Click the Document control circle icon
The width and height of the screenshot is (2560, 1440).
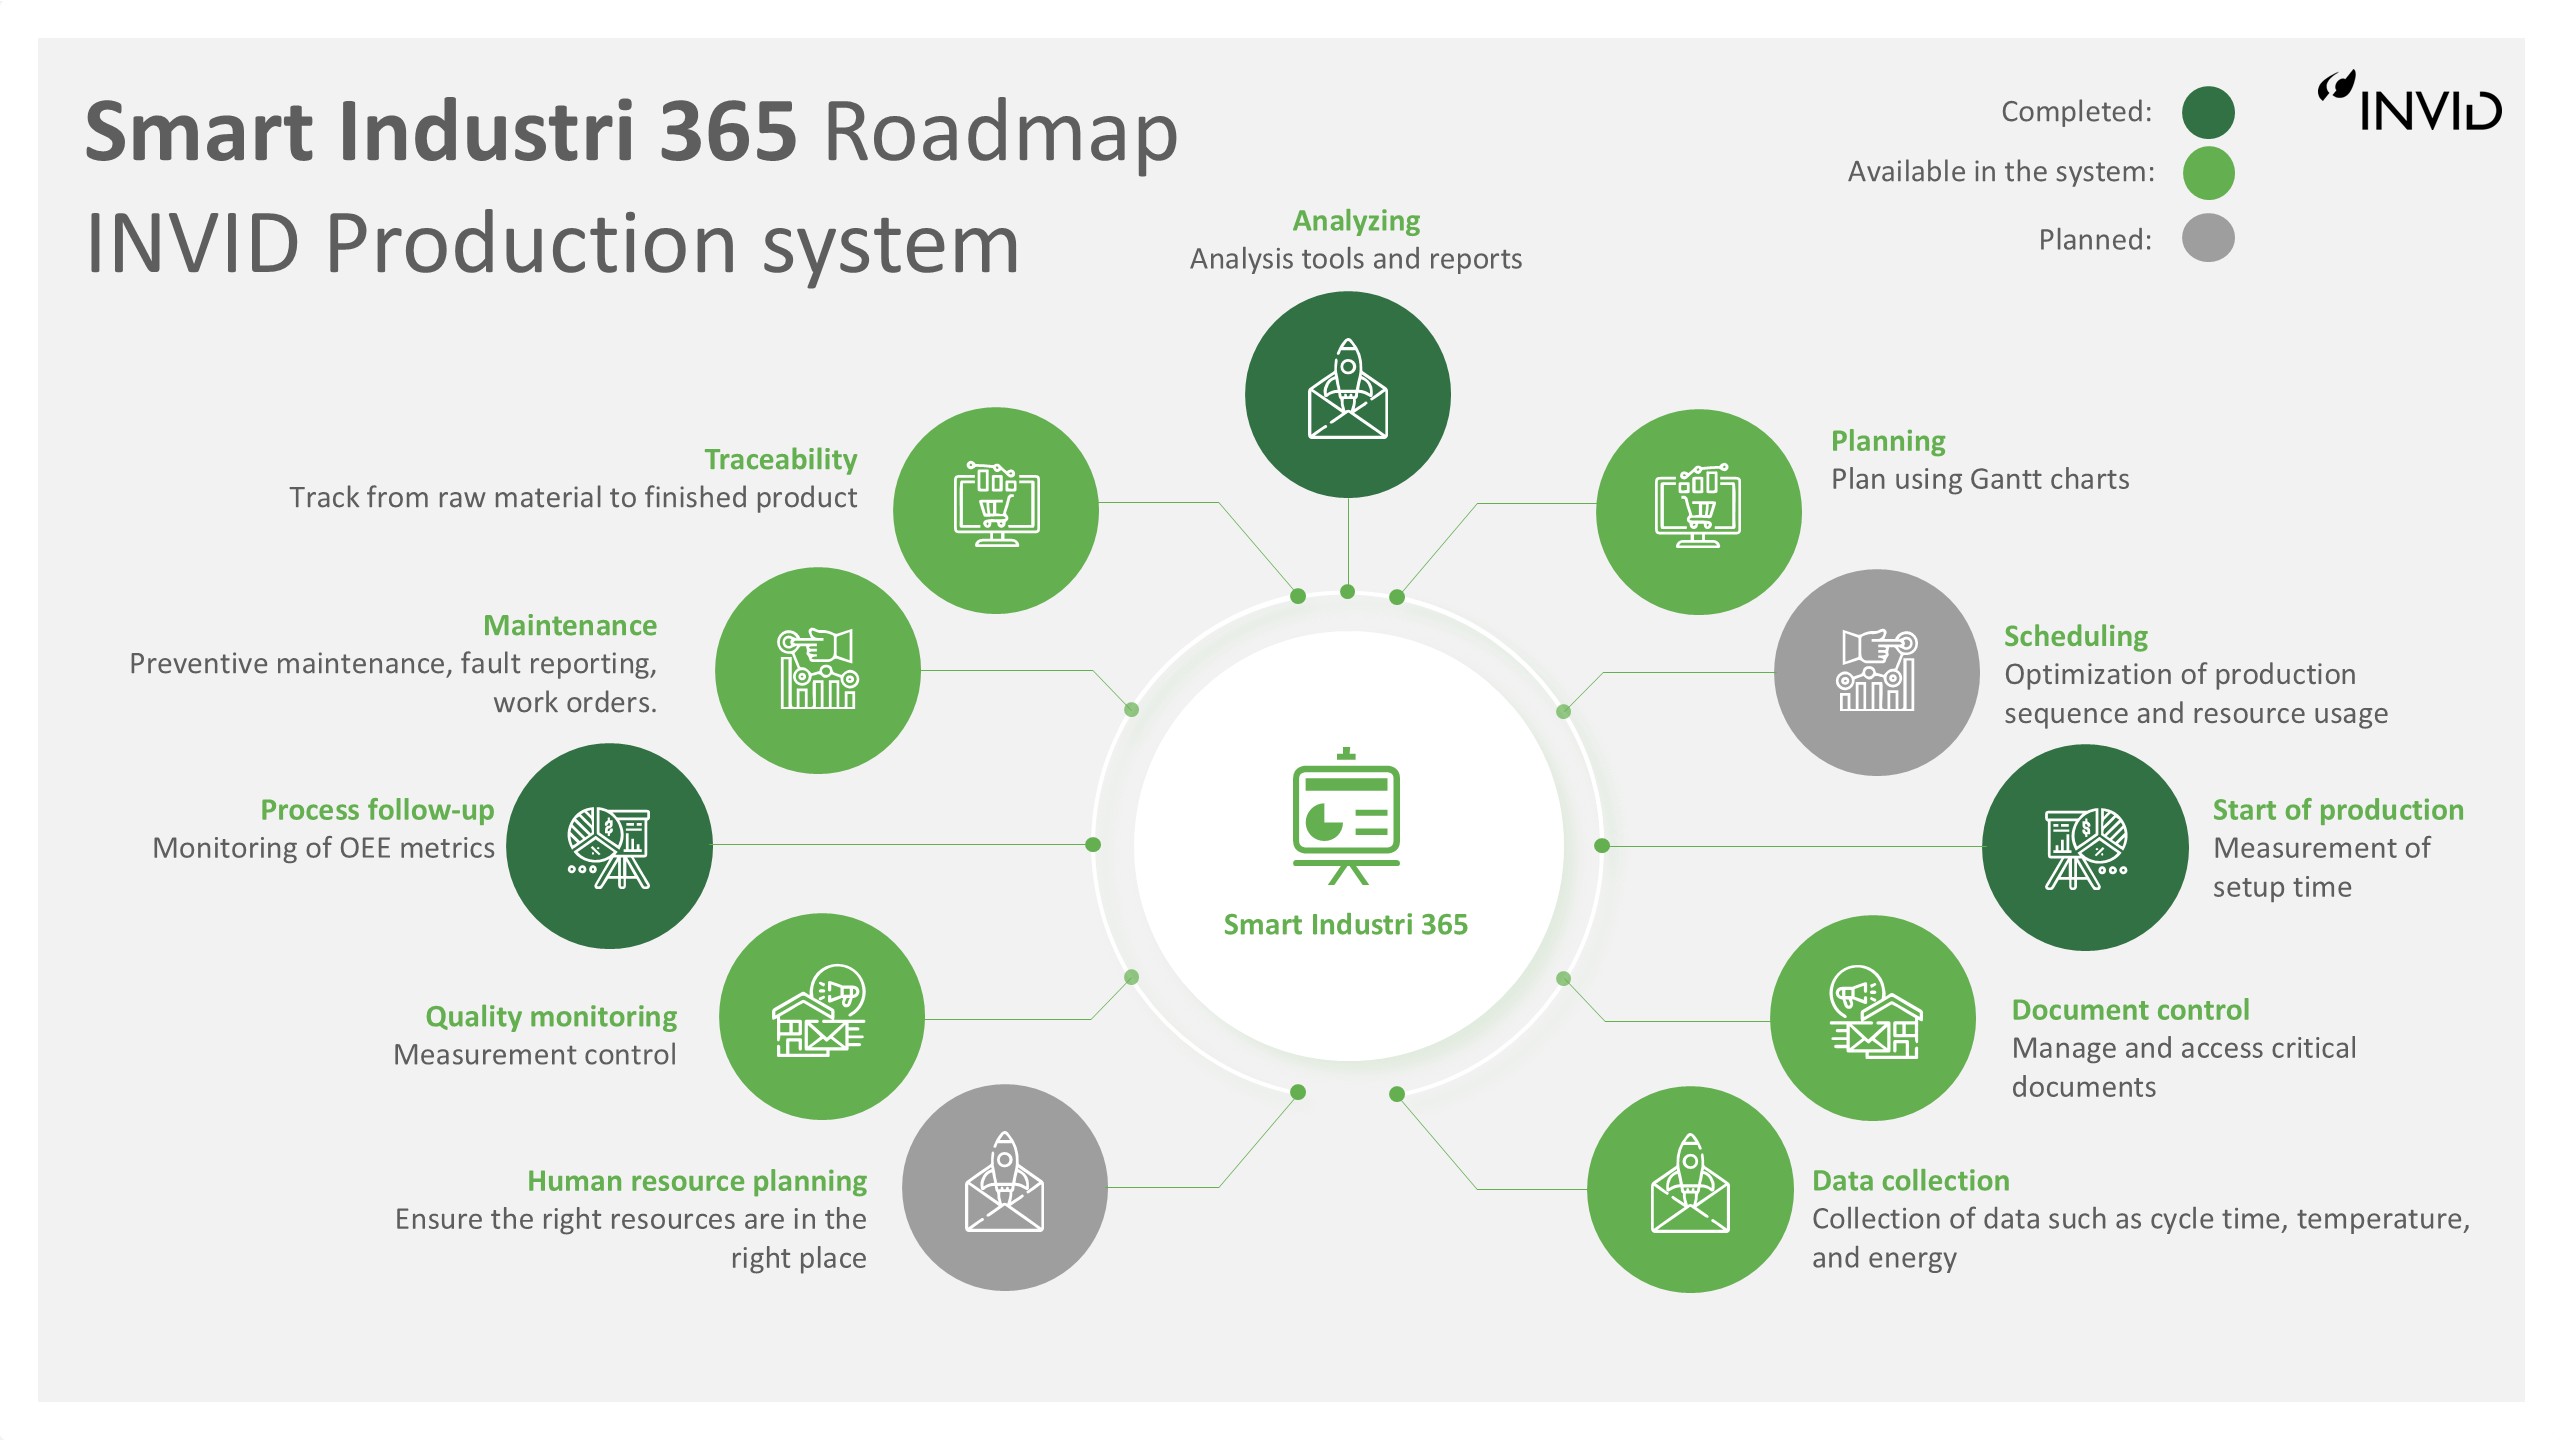(1872, 1018)
